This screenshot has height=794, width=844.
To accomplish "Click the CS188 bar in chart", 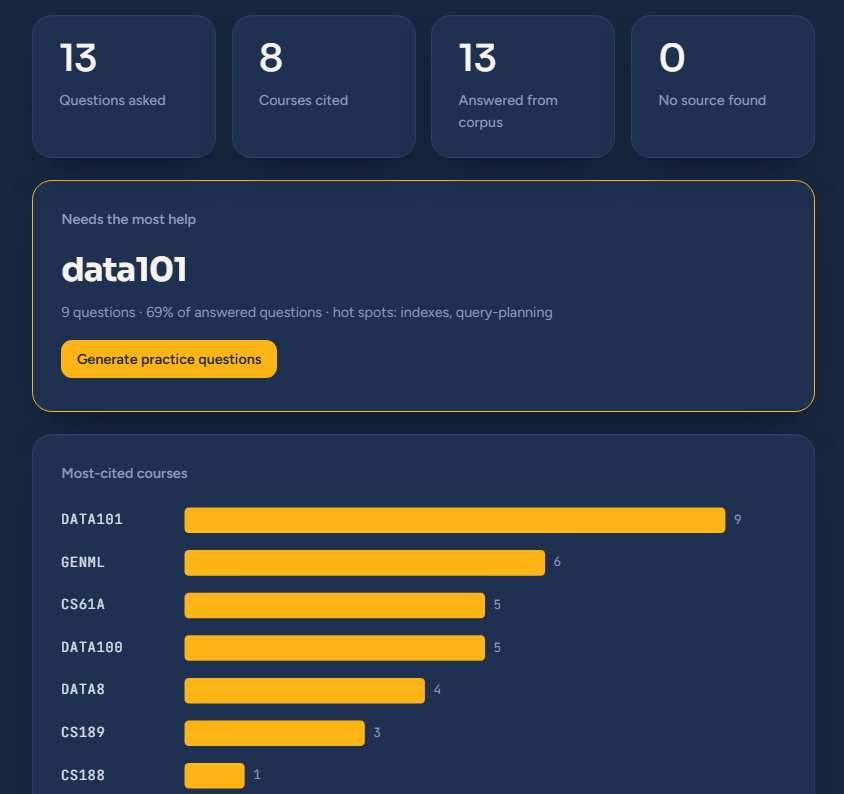I will click(x=215, y=776).
